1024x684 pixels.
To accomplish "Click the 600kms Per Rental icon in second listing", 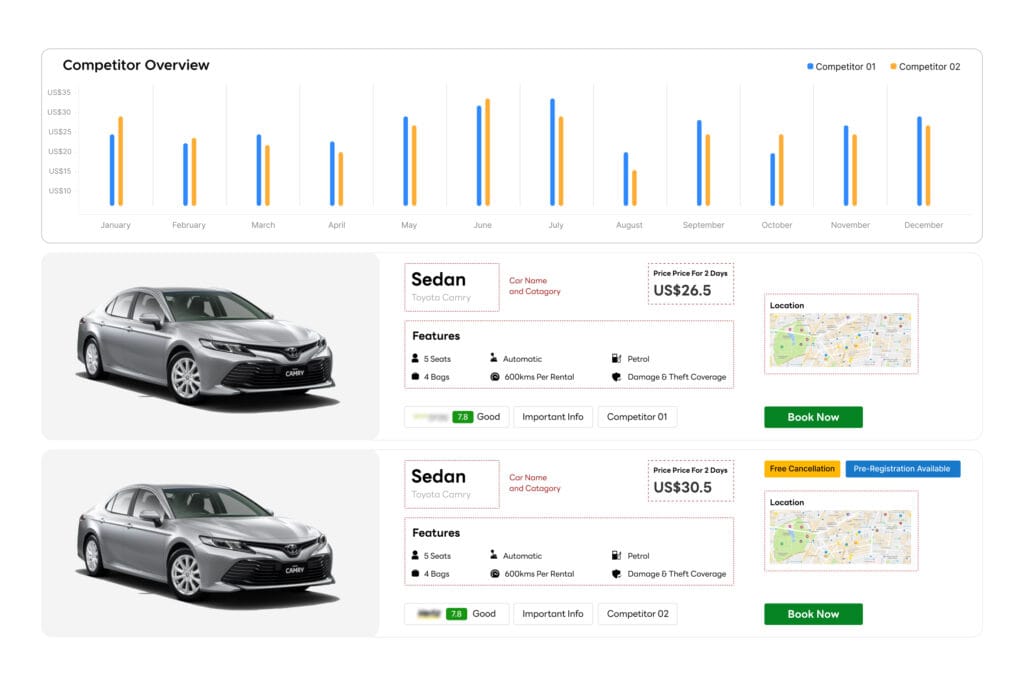I will [x=494, y=574].
